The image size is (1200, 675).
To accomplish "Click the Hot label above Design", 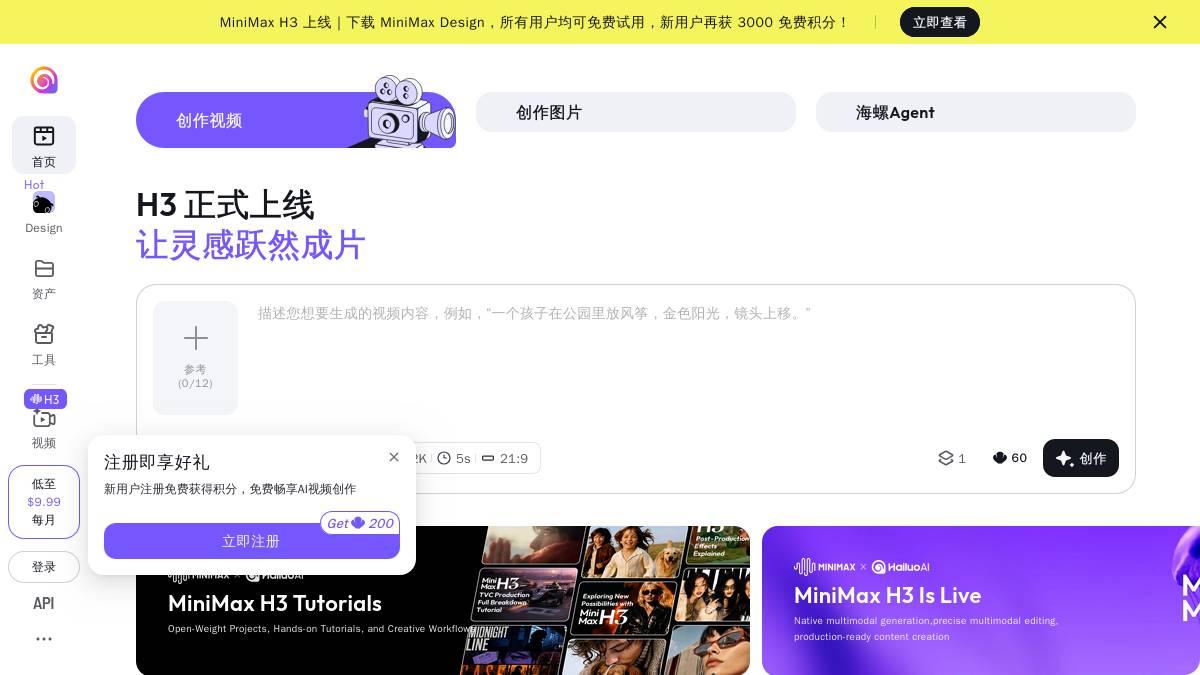I will pyautogui.click(x=34, y=185).
